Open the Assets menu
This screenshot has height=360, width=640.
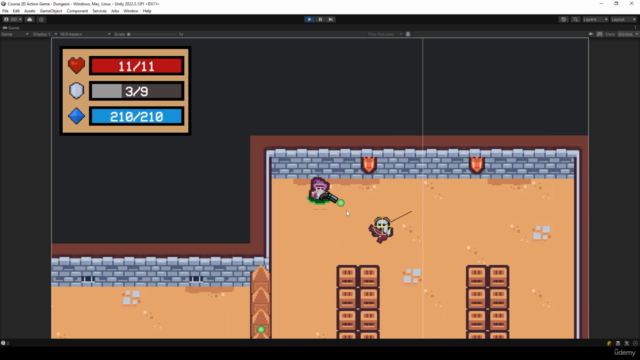click(29, 11)
